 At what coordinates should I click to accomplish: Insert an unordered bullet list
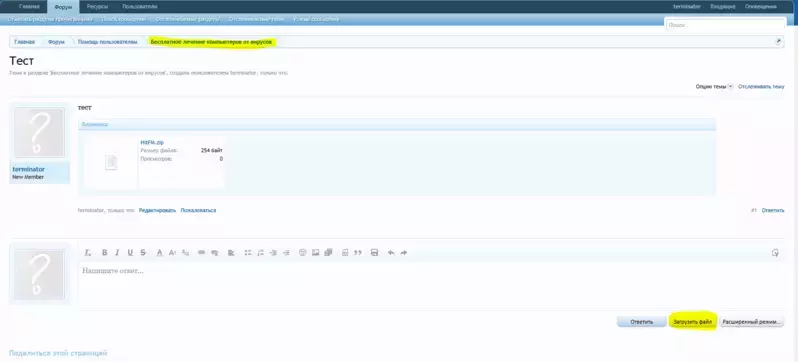248,253
